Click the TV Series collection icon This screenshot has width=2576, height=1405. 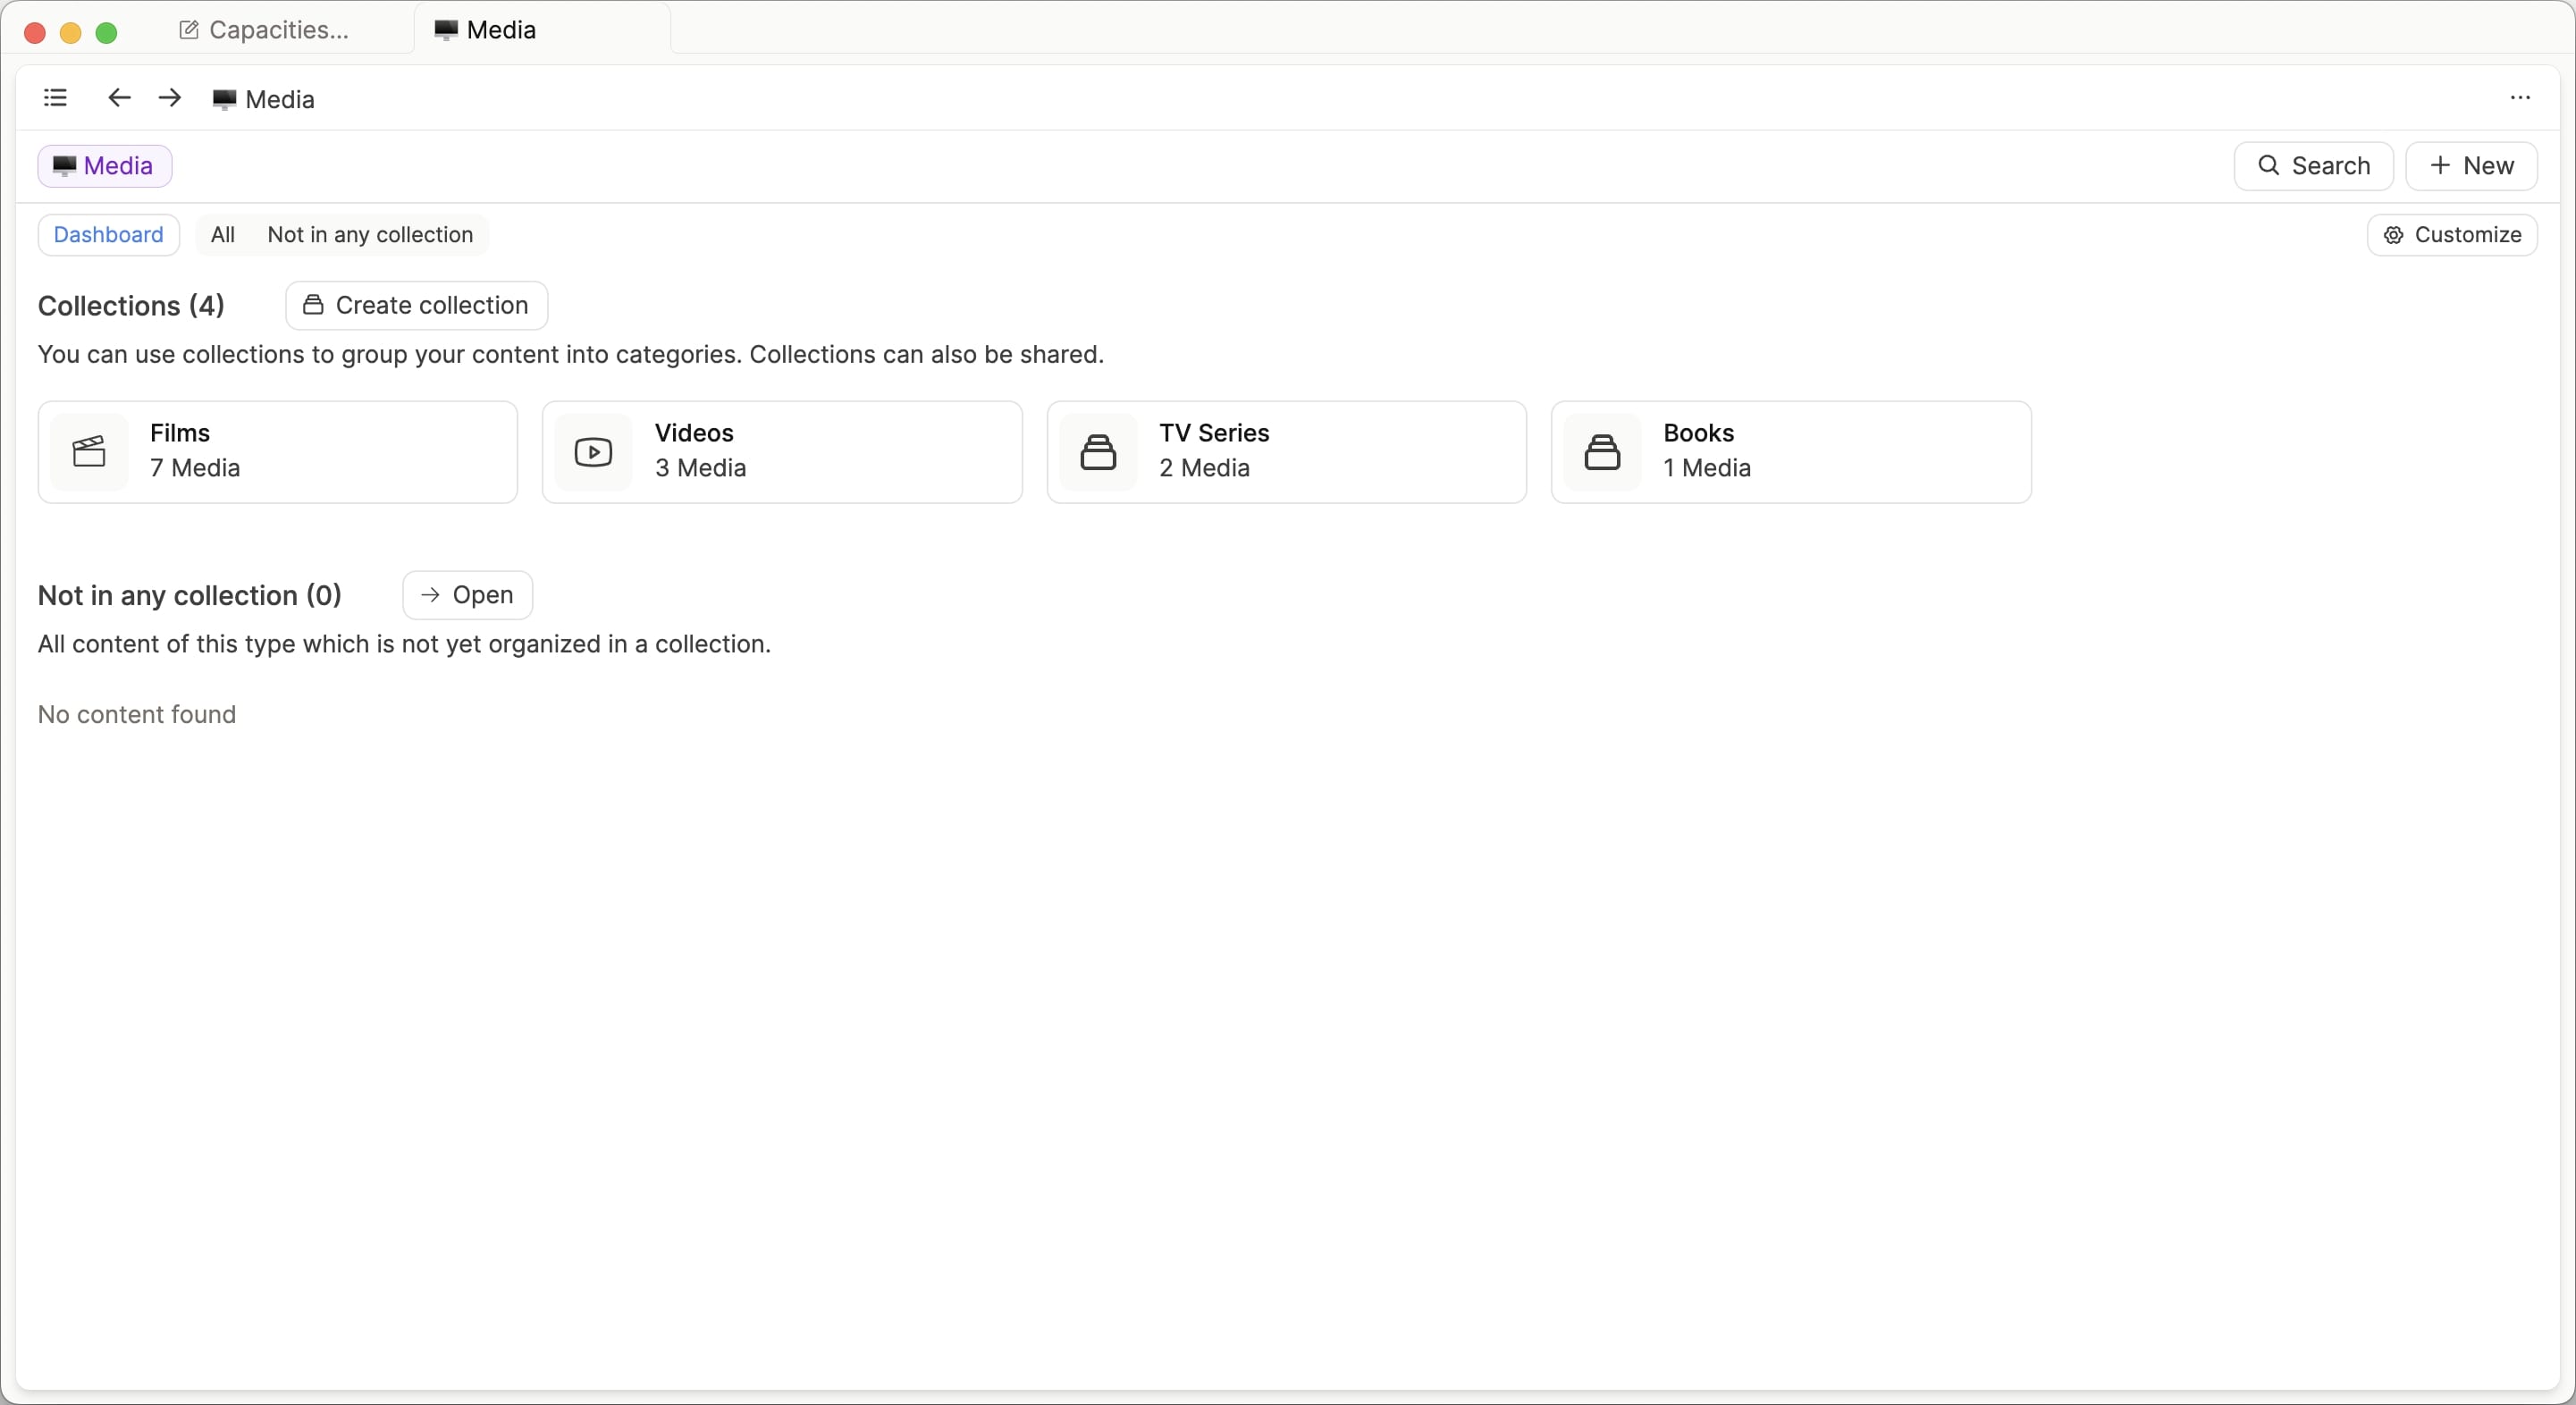click(1097, 452)
